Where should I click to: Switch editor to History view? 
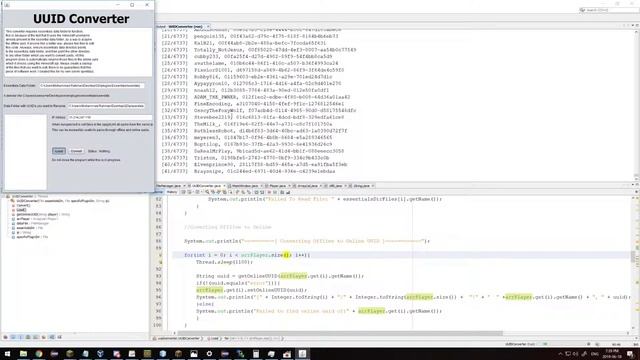(x=172, y=192)
